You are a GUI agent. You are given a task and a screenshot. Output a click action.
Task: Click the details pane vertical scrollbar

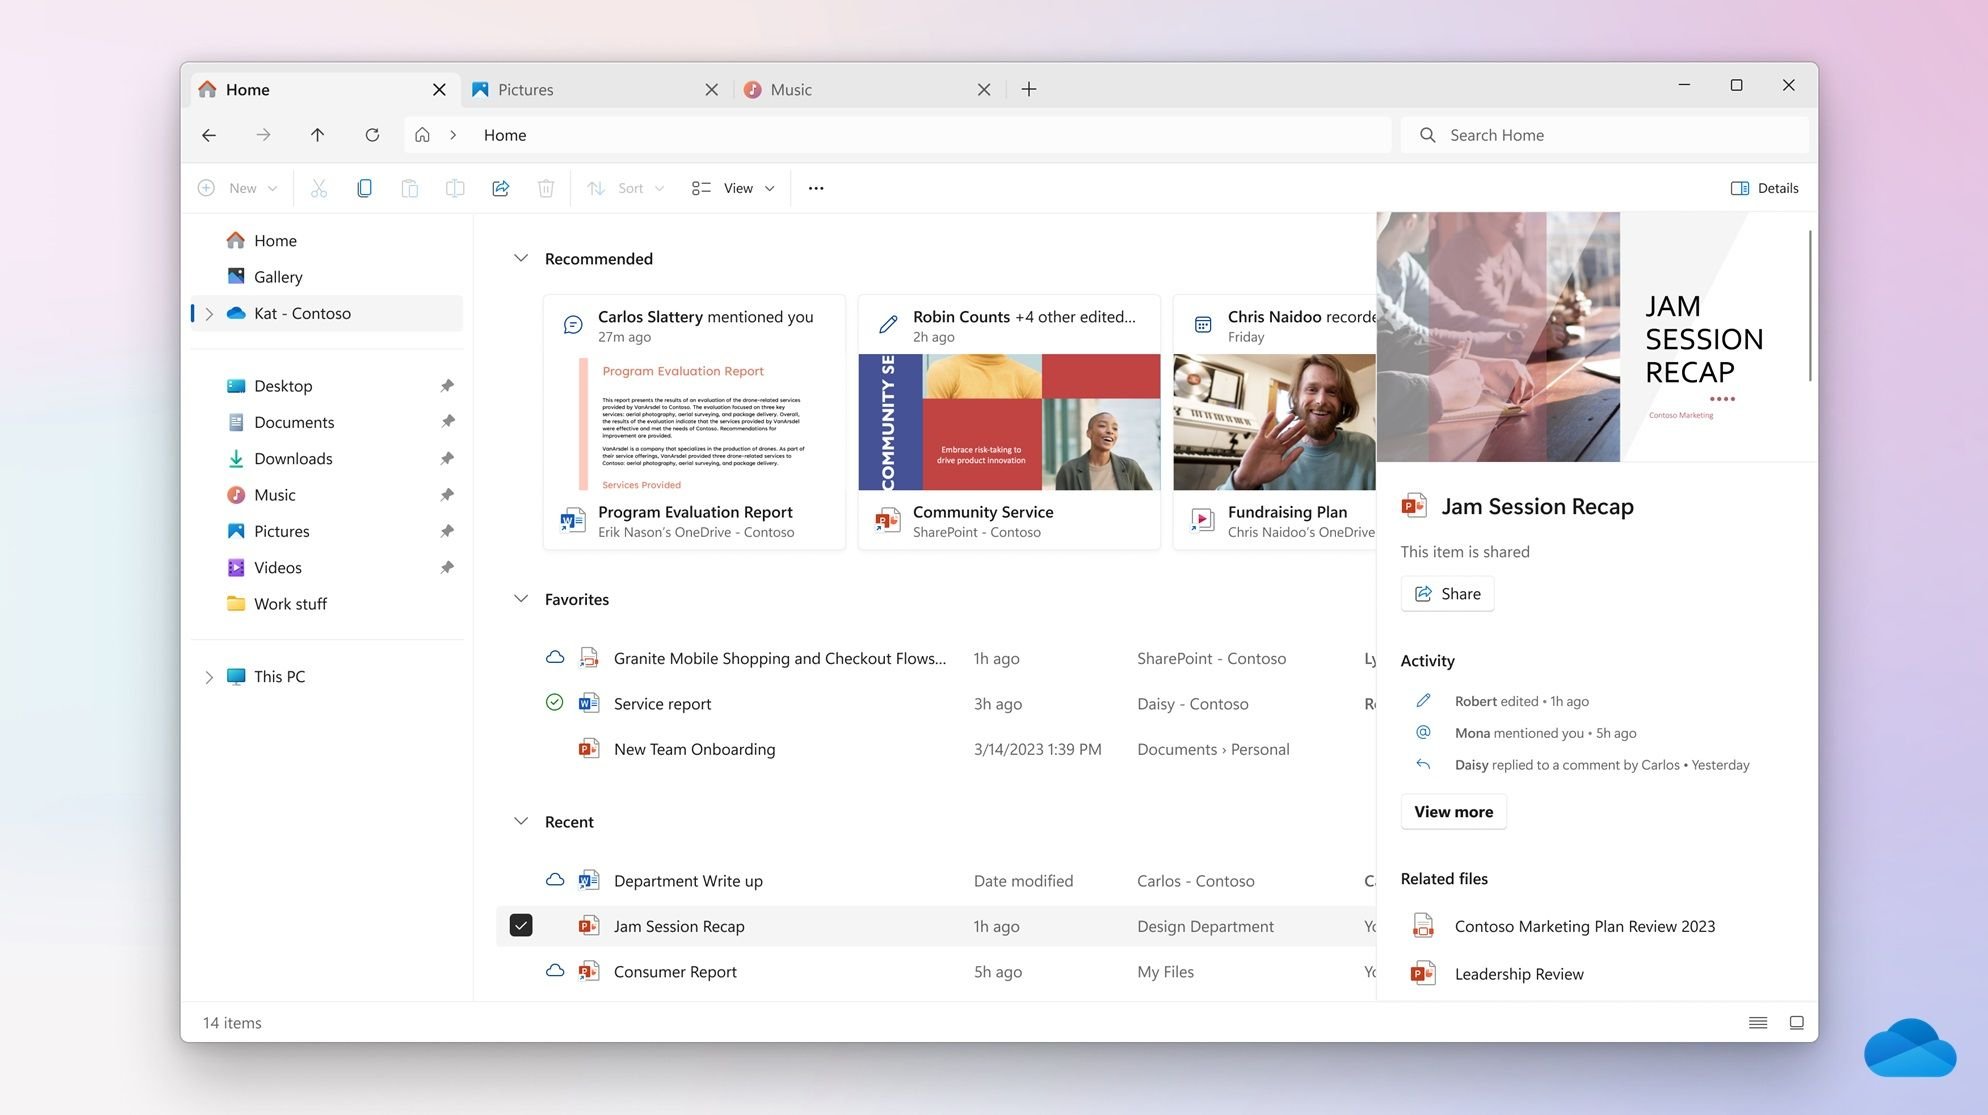[1809, 305]
